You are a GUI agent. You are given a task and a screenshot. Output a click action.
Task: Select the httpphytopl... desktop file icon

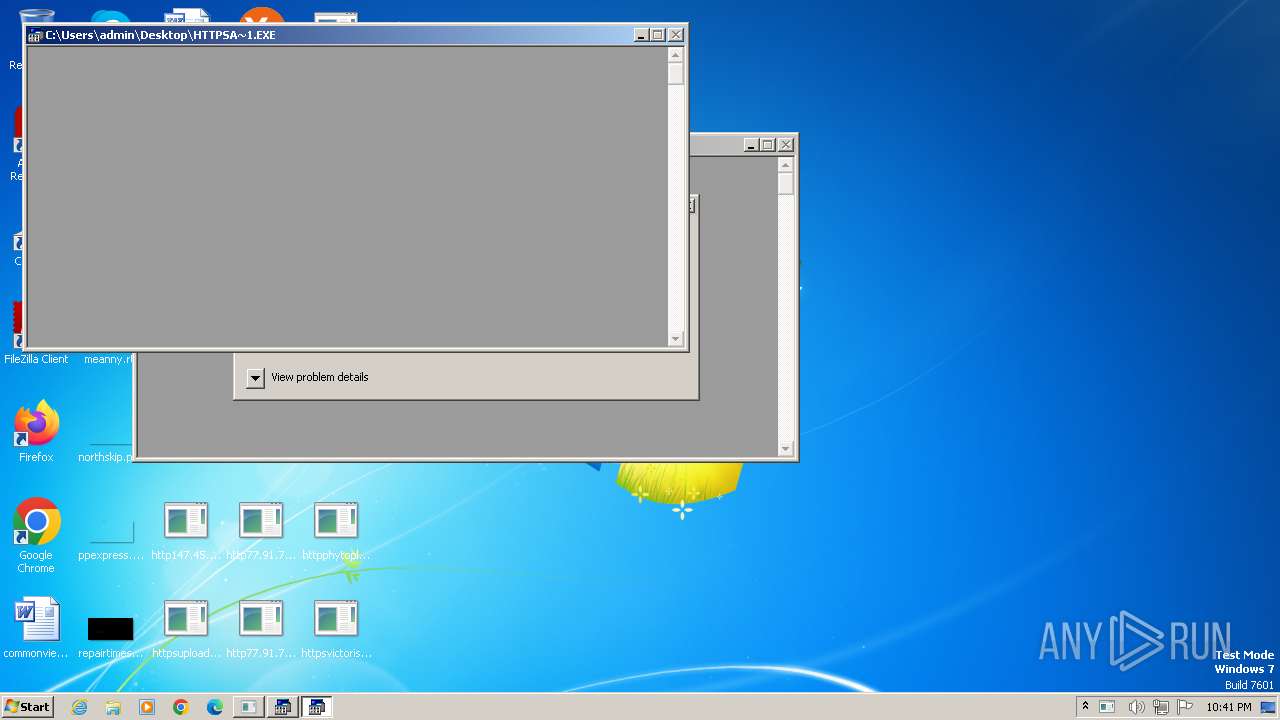336,530
